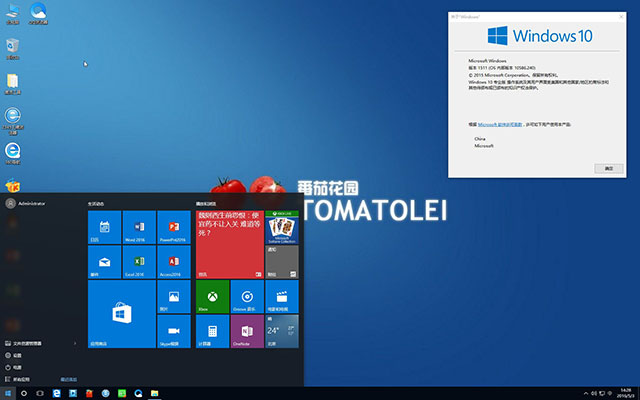
Task: Open the Windows Store tile
Action: click(120, 313)
